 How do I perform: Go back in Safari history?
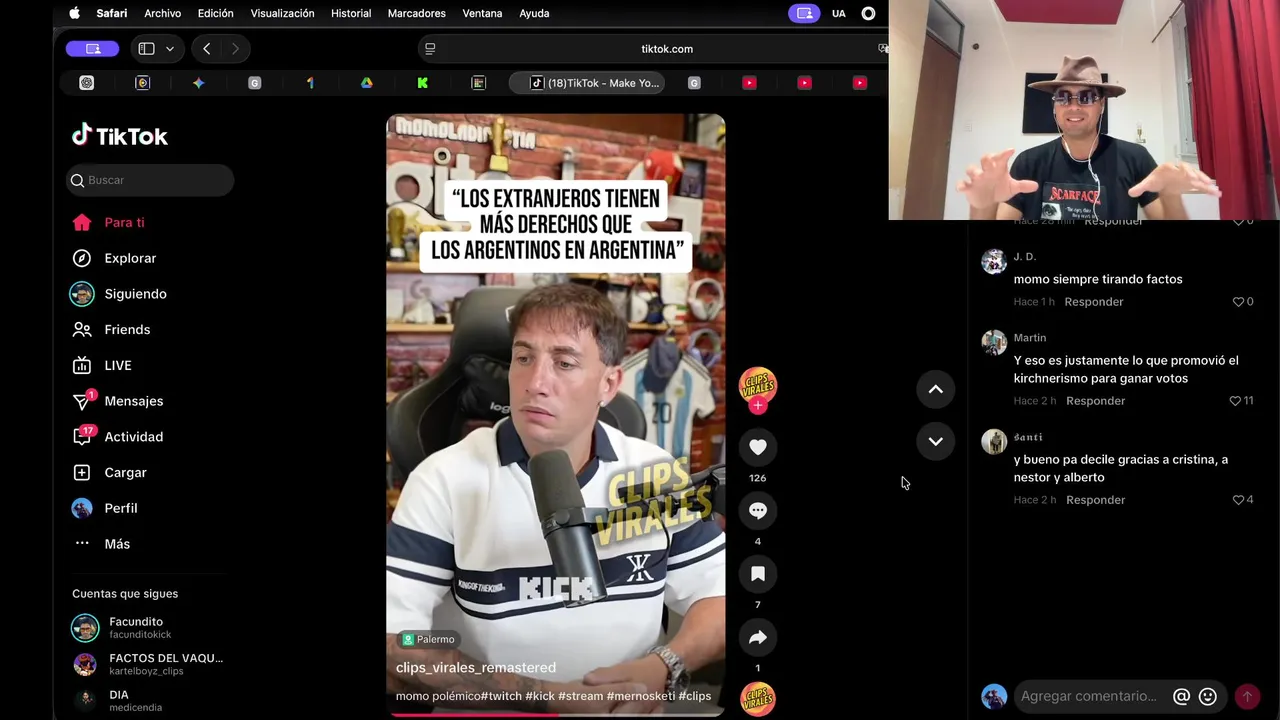pos(206,48)
